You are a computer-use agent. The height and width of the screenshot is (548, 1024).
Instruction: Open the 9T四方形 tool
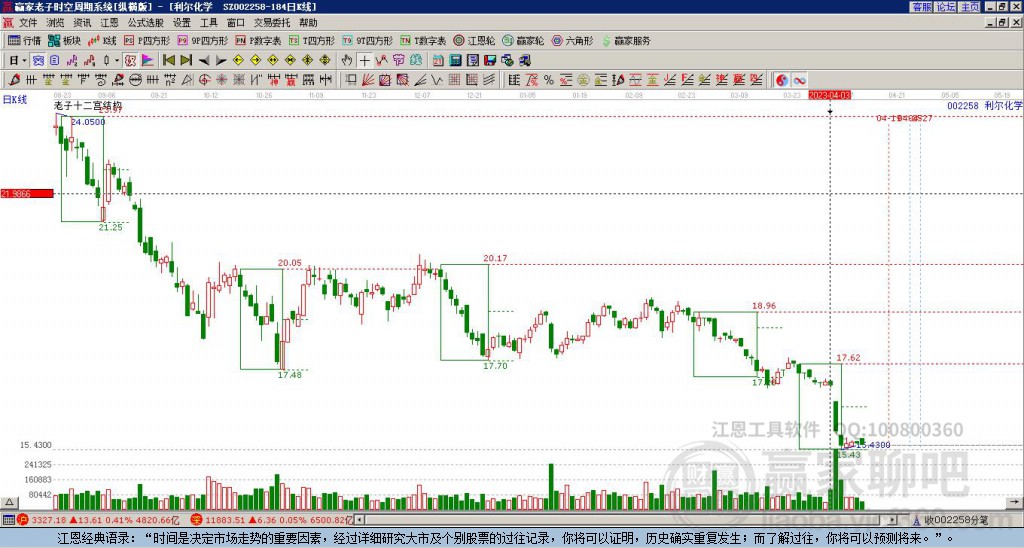[367, 40]
